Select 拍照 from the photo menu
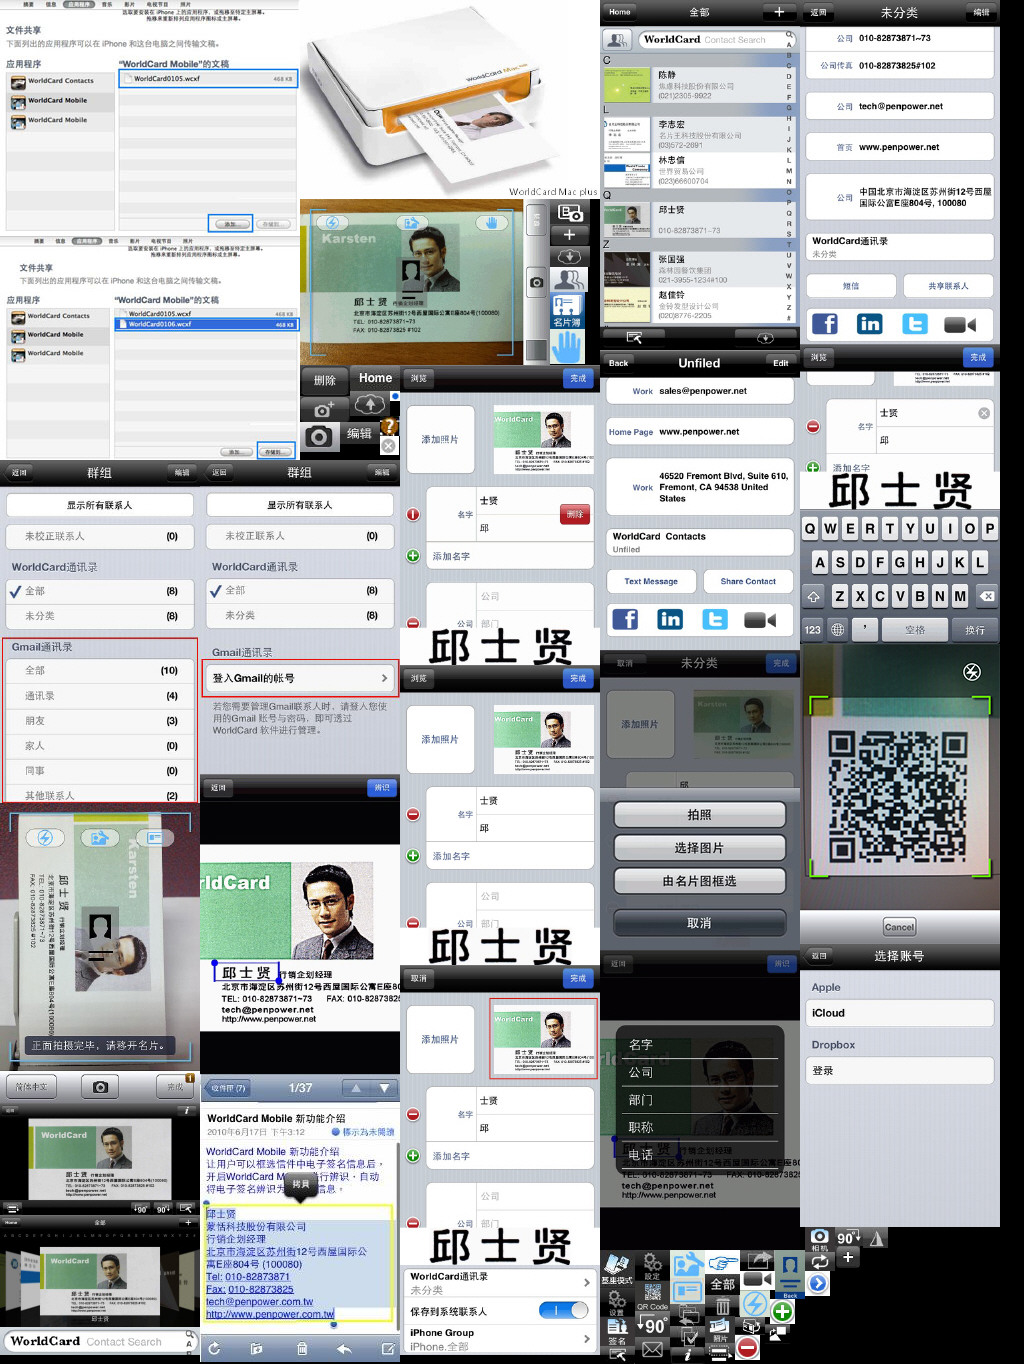The width and height of the screenshot is (1024, 1364). click(x=699, y=815)
